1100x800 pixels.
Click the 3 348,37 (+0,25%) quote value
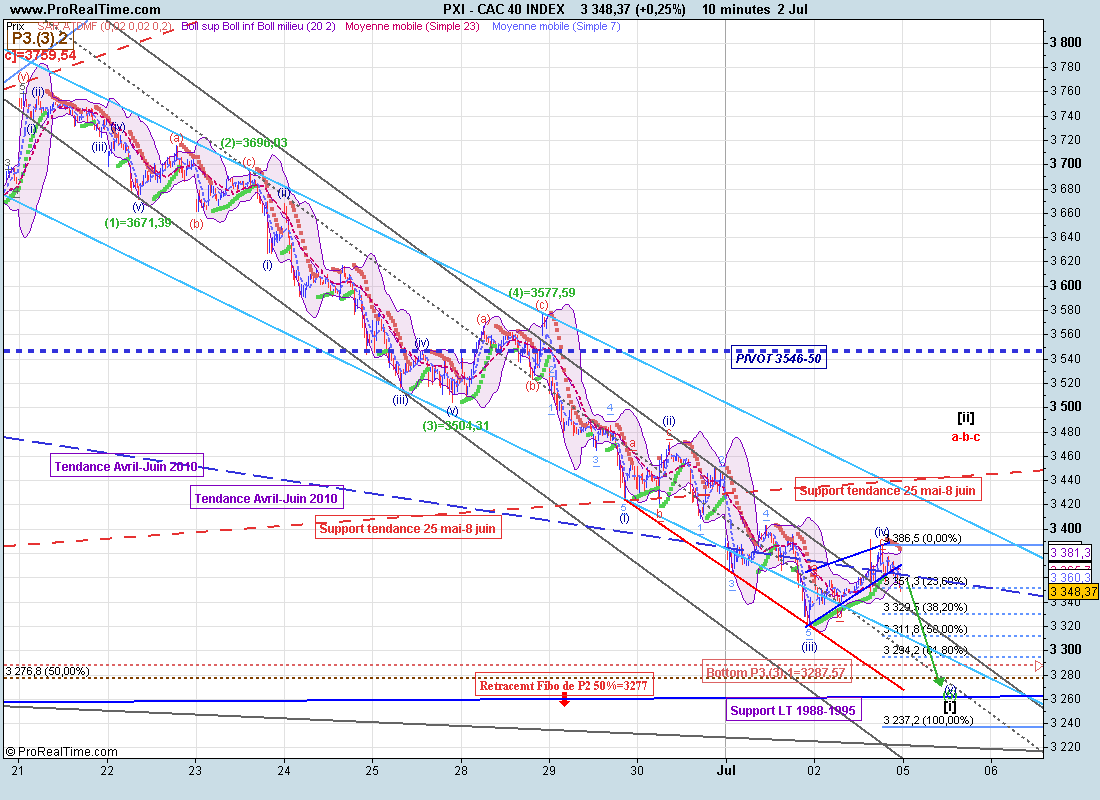click(633, 9)
